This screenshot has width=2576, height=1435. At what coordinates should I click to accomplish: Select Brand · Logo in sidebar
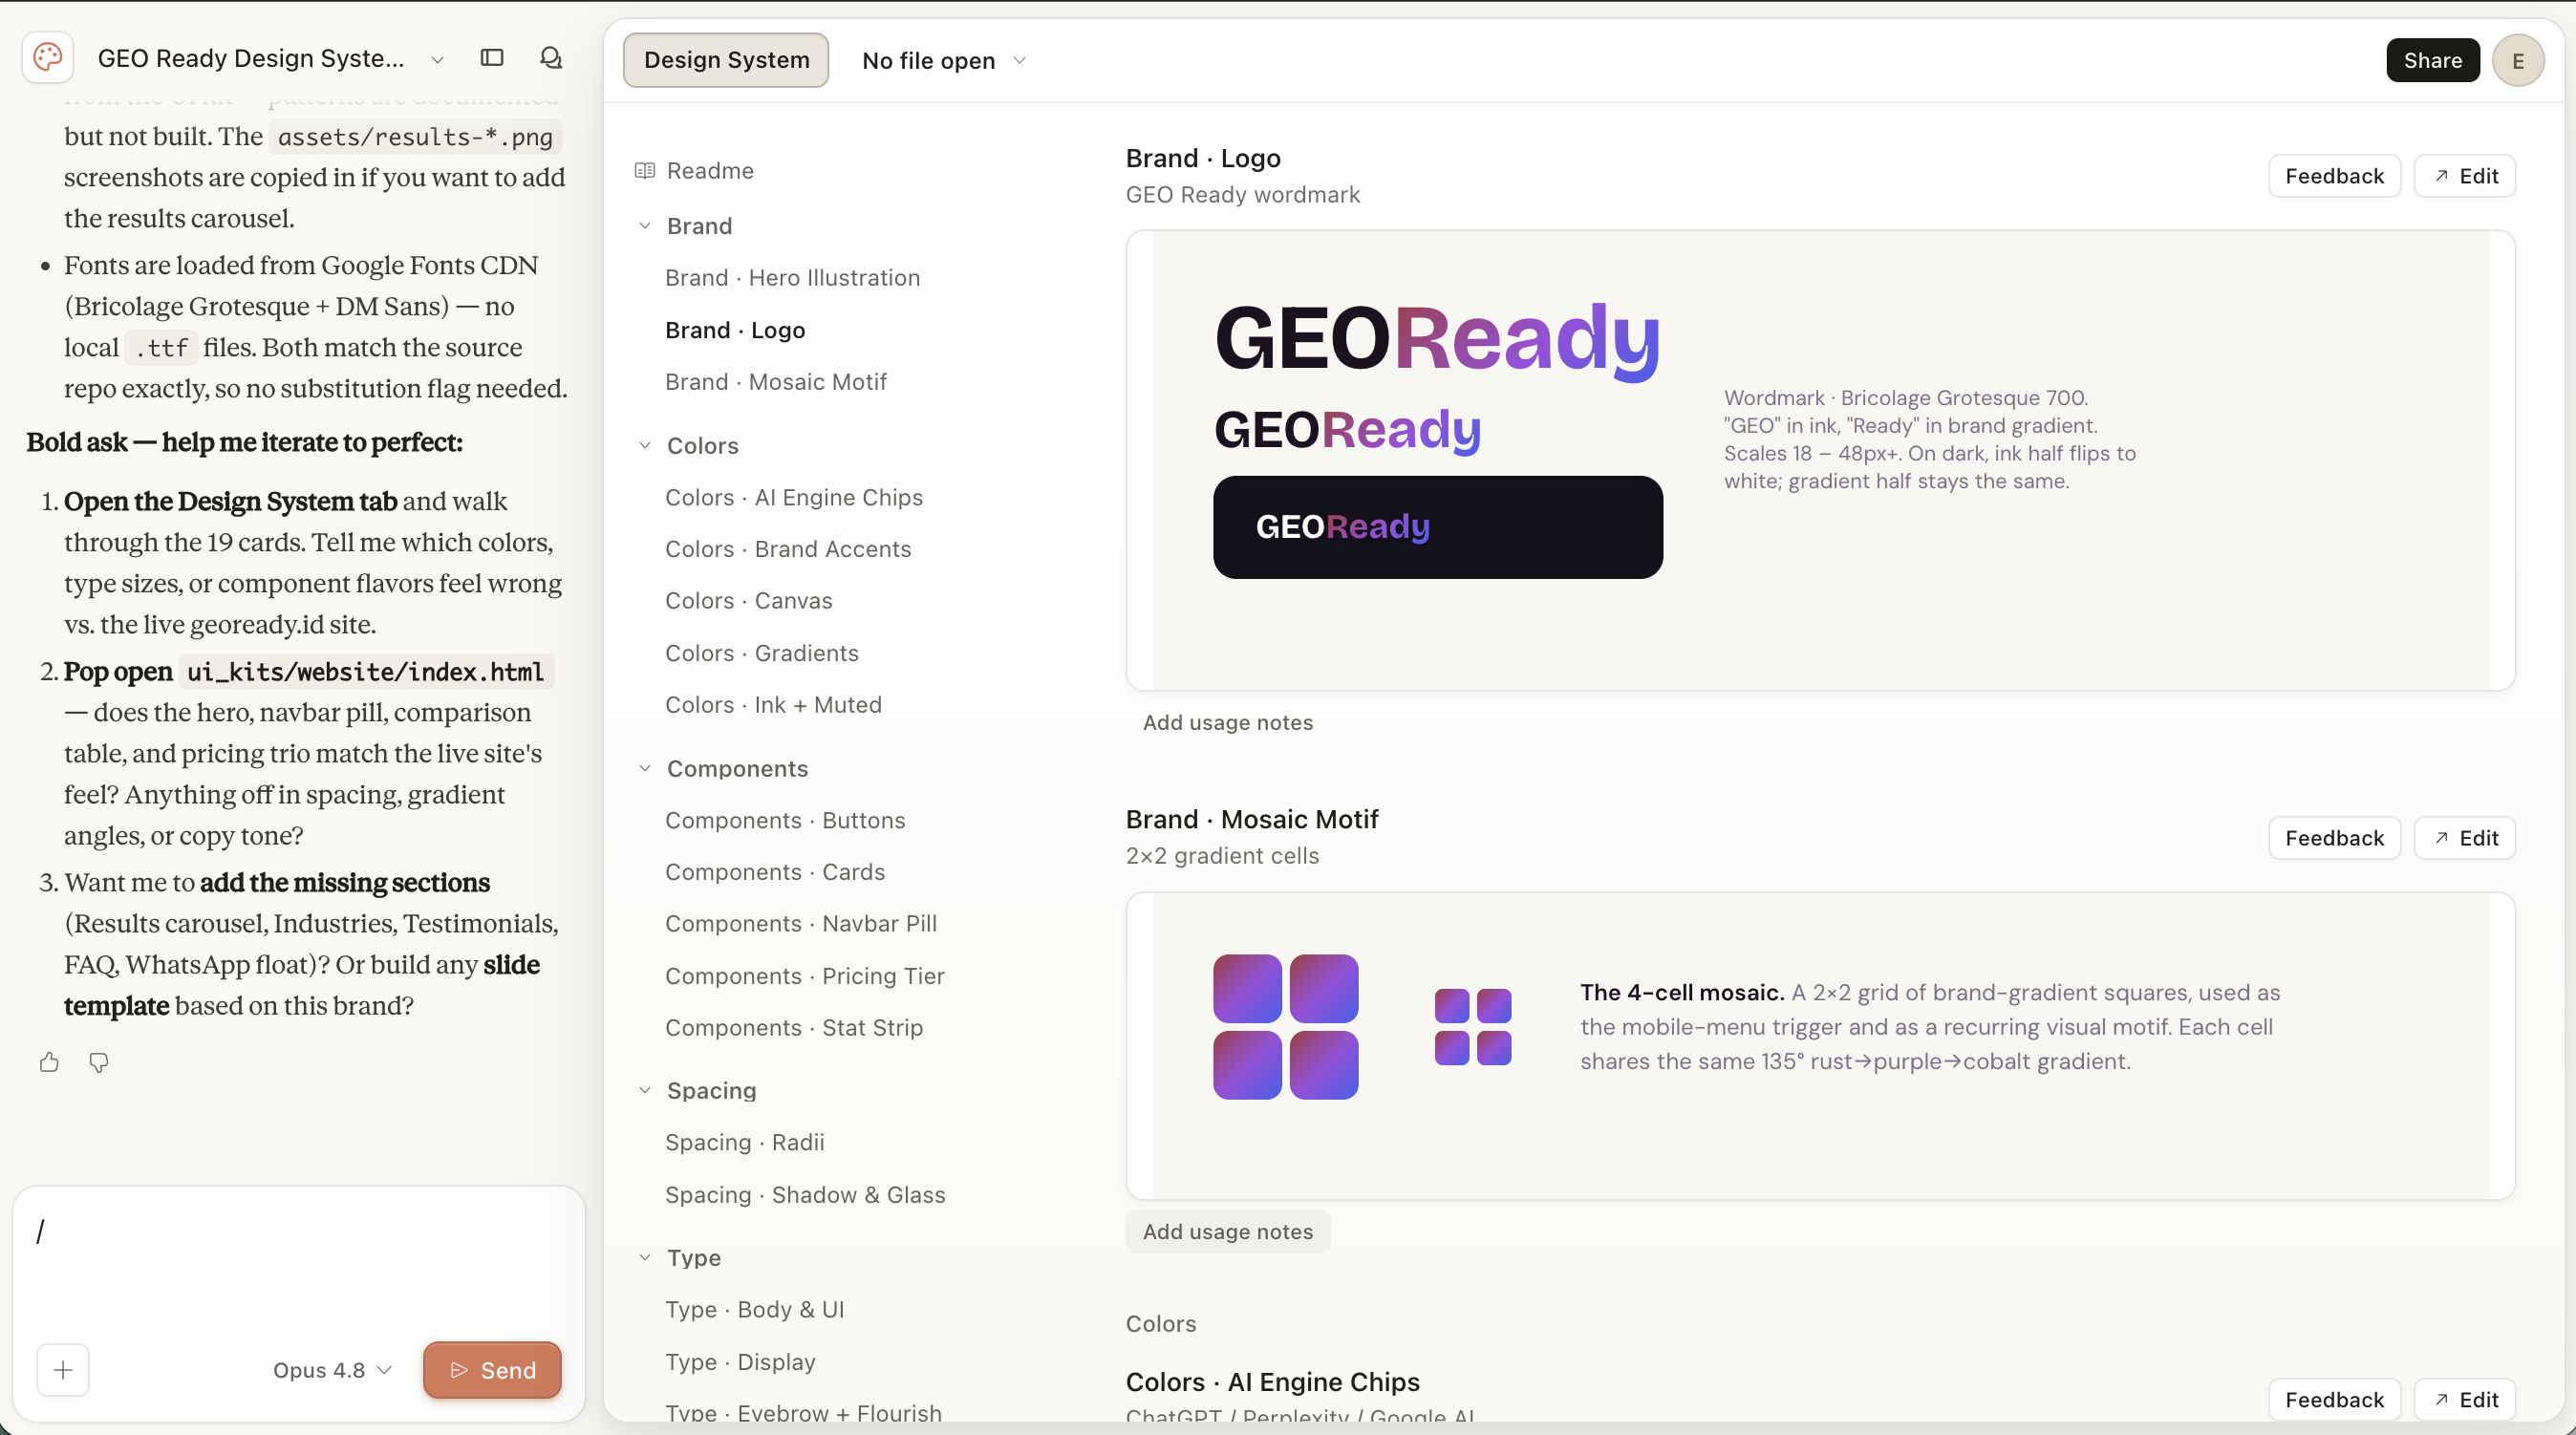click(x=735, y=330)
